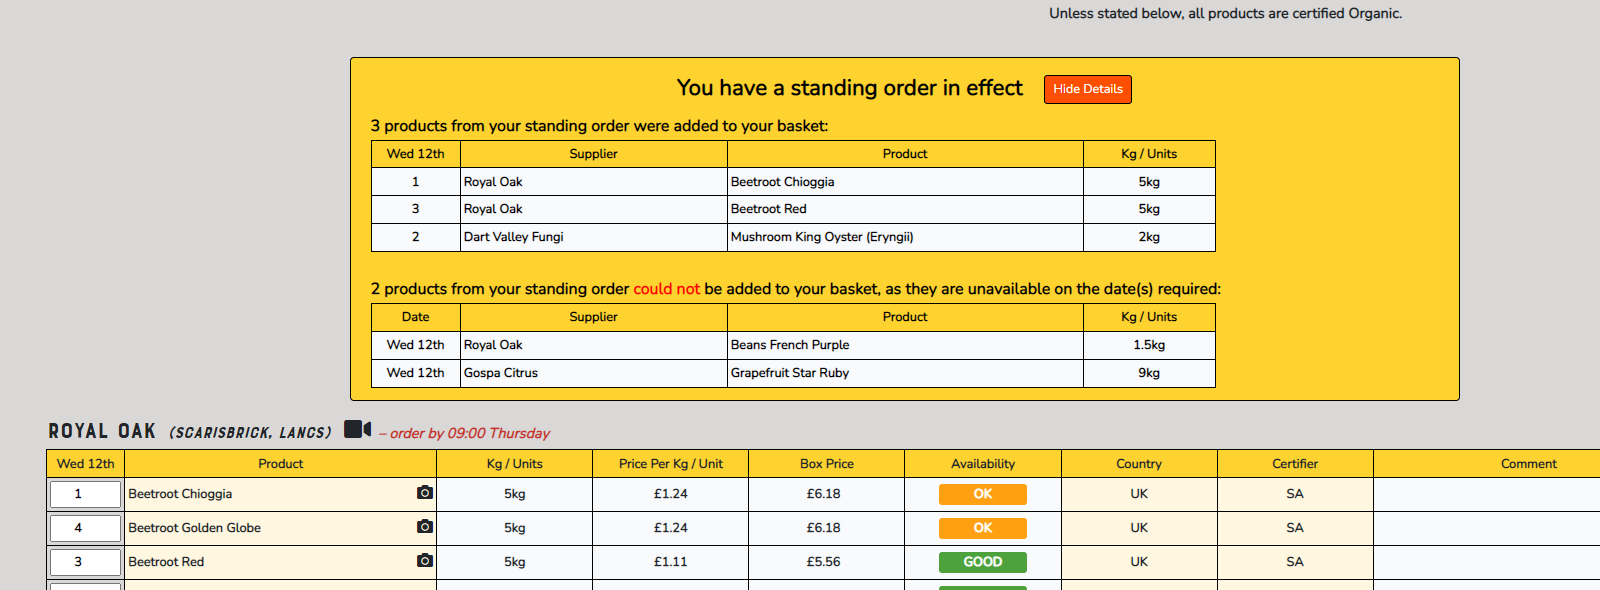Click 'Certifier' column header
The image size is (1600, 590).
(1295, 464)
